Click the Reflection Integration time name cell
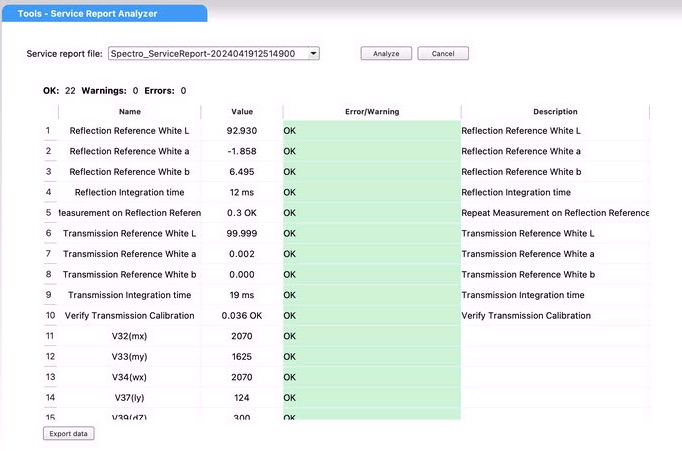Viewport: 682px width, 451px height. [x=129, y=192]
